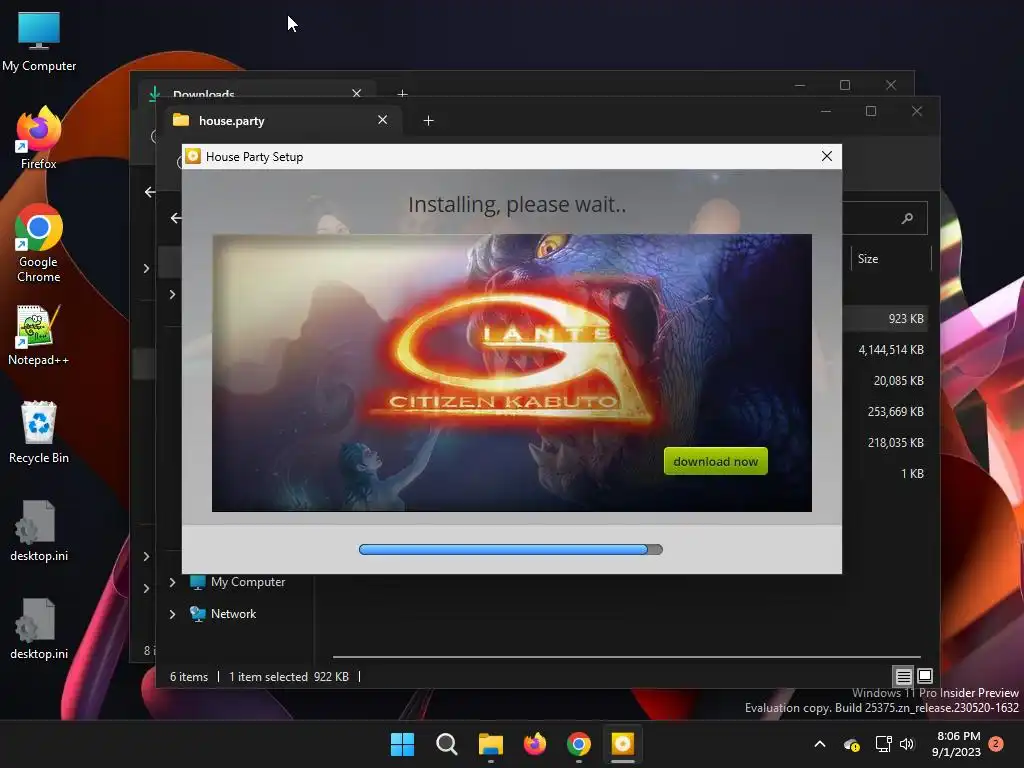Screen dimensions: 1024x768
Task: Select the file sized 253,669 KB
Action: click(895, 411)
